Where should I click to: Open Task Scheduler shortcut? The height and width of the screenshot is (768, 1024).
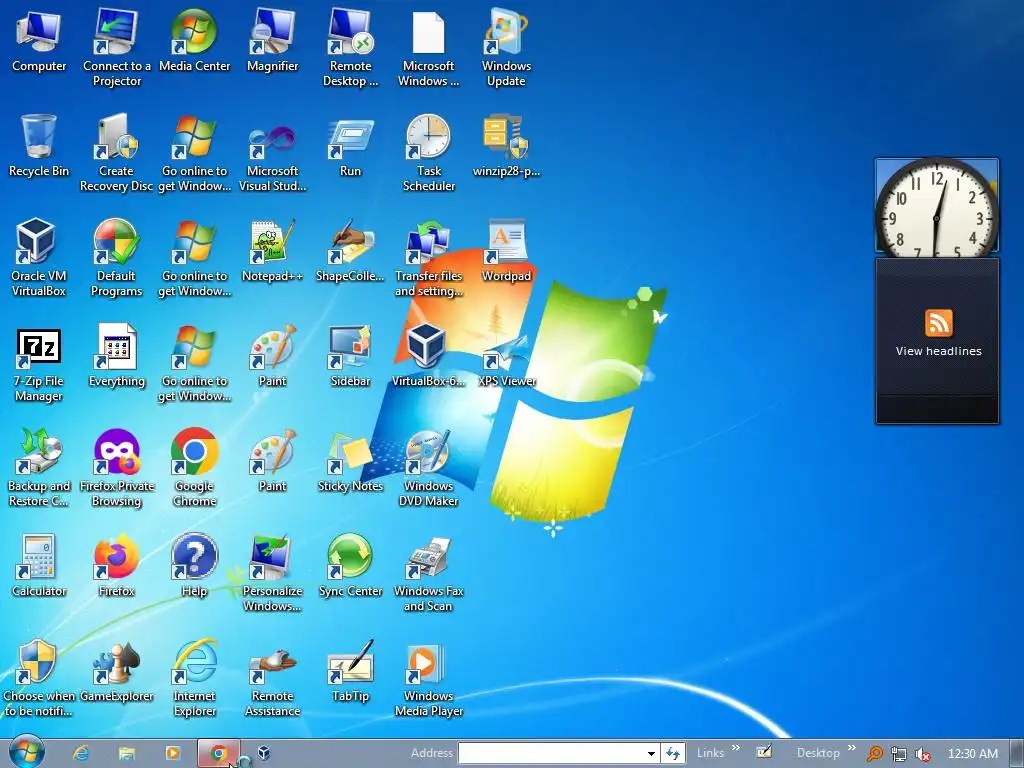(x=428, y=152)
